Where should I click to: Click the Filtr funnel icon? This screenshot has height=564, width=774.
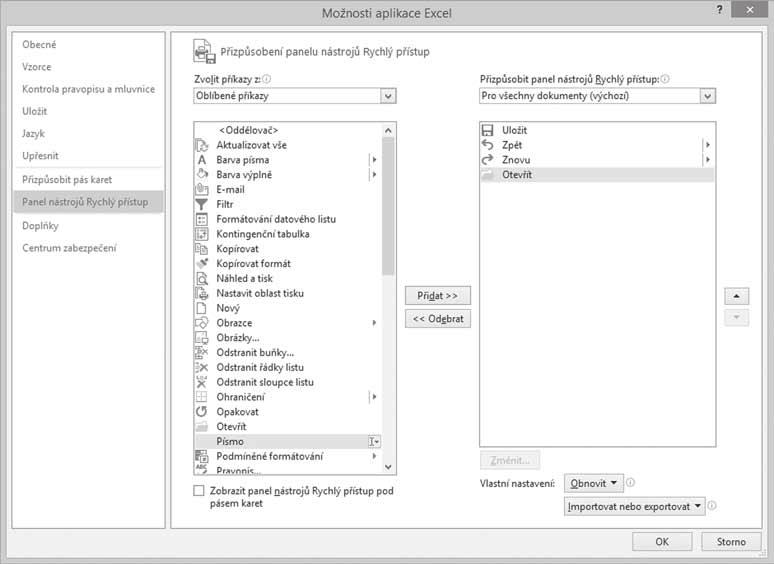pyautogui.click(x=202, y=204)
